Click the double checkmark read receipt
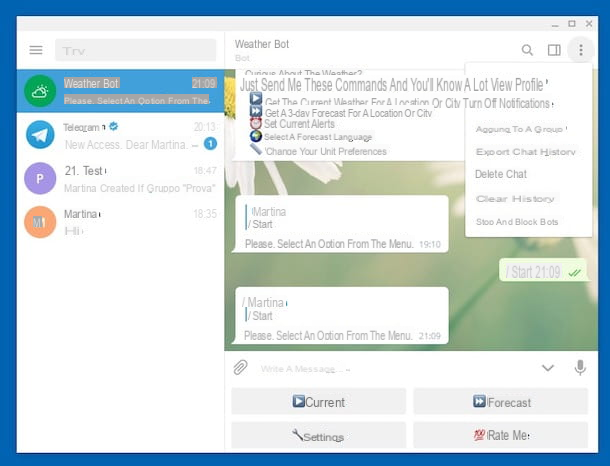The width and height of the screenshot is (610, 466). point(574,273)
